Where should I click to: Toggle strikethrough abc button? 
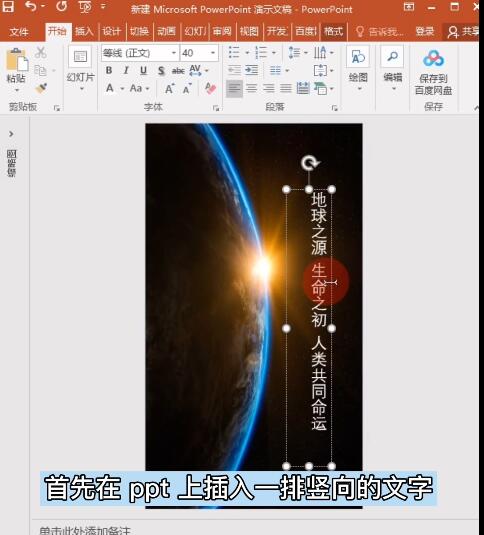coord(178,71)
